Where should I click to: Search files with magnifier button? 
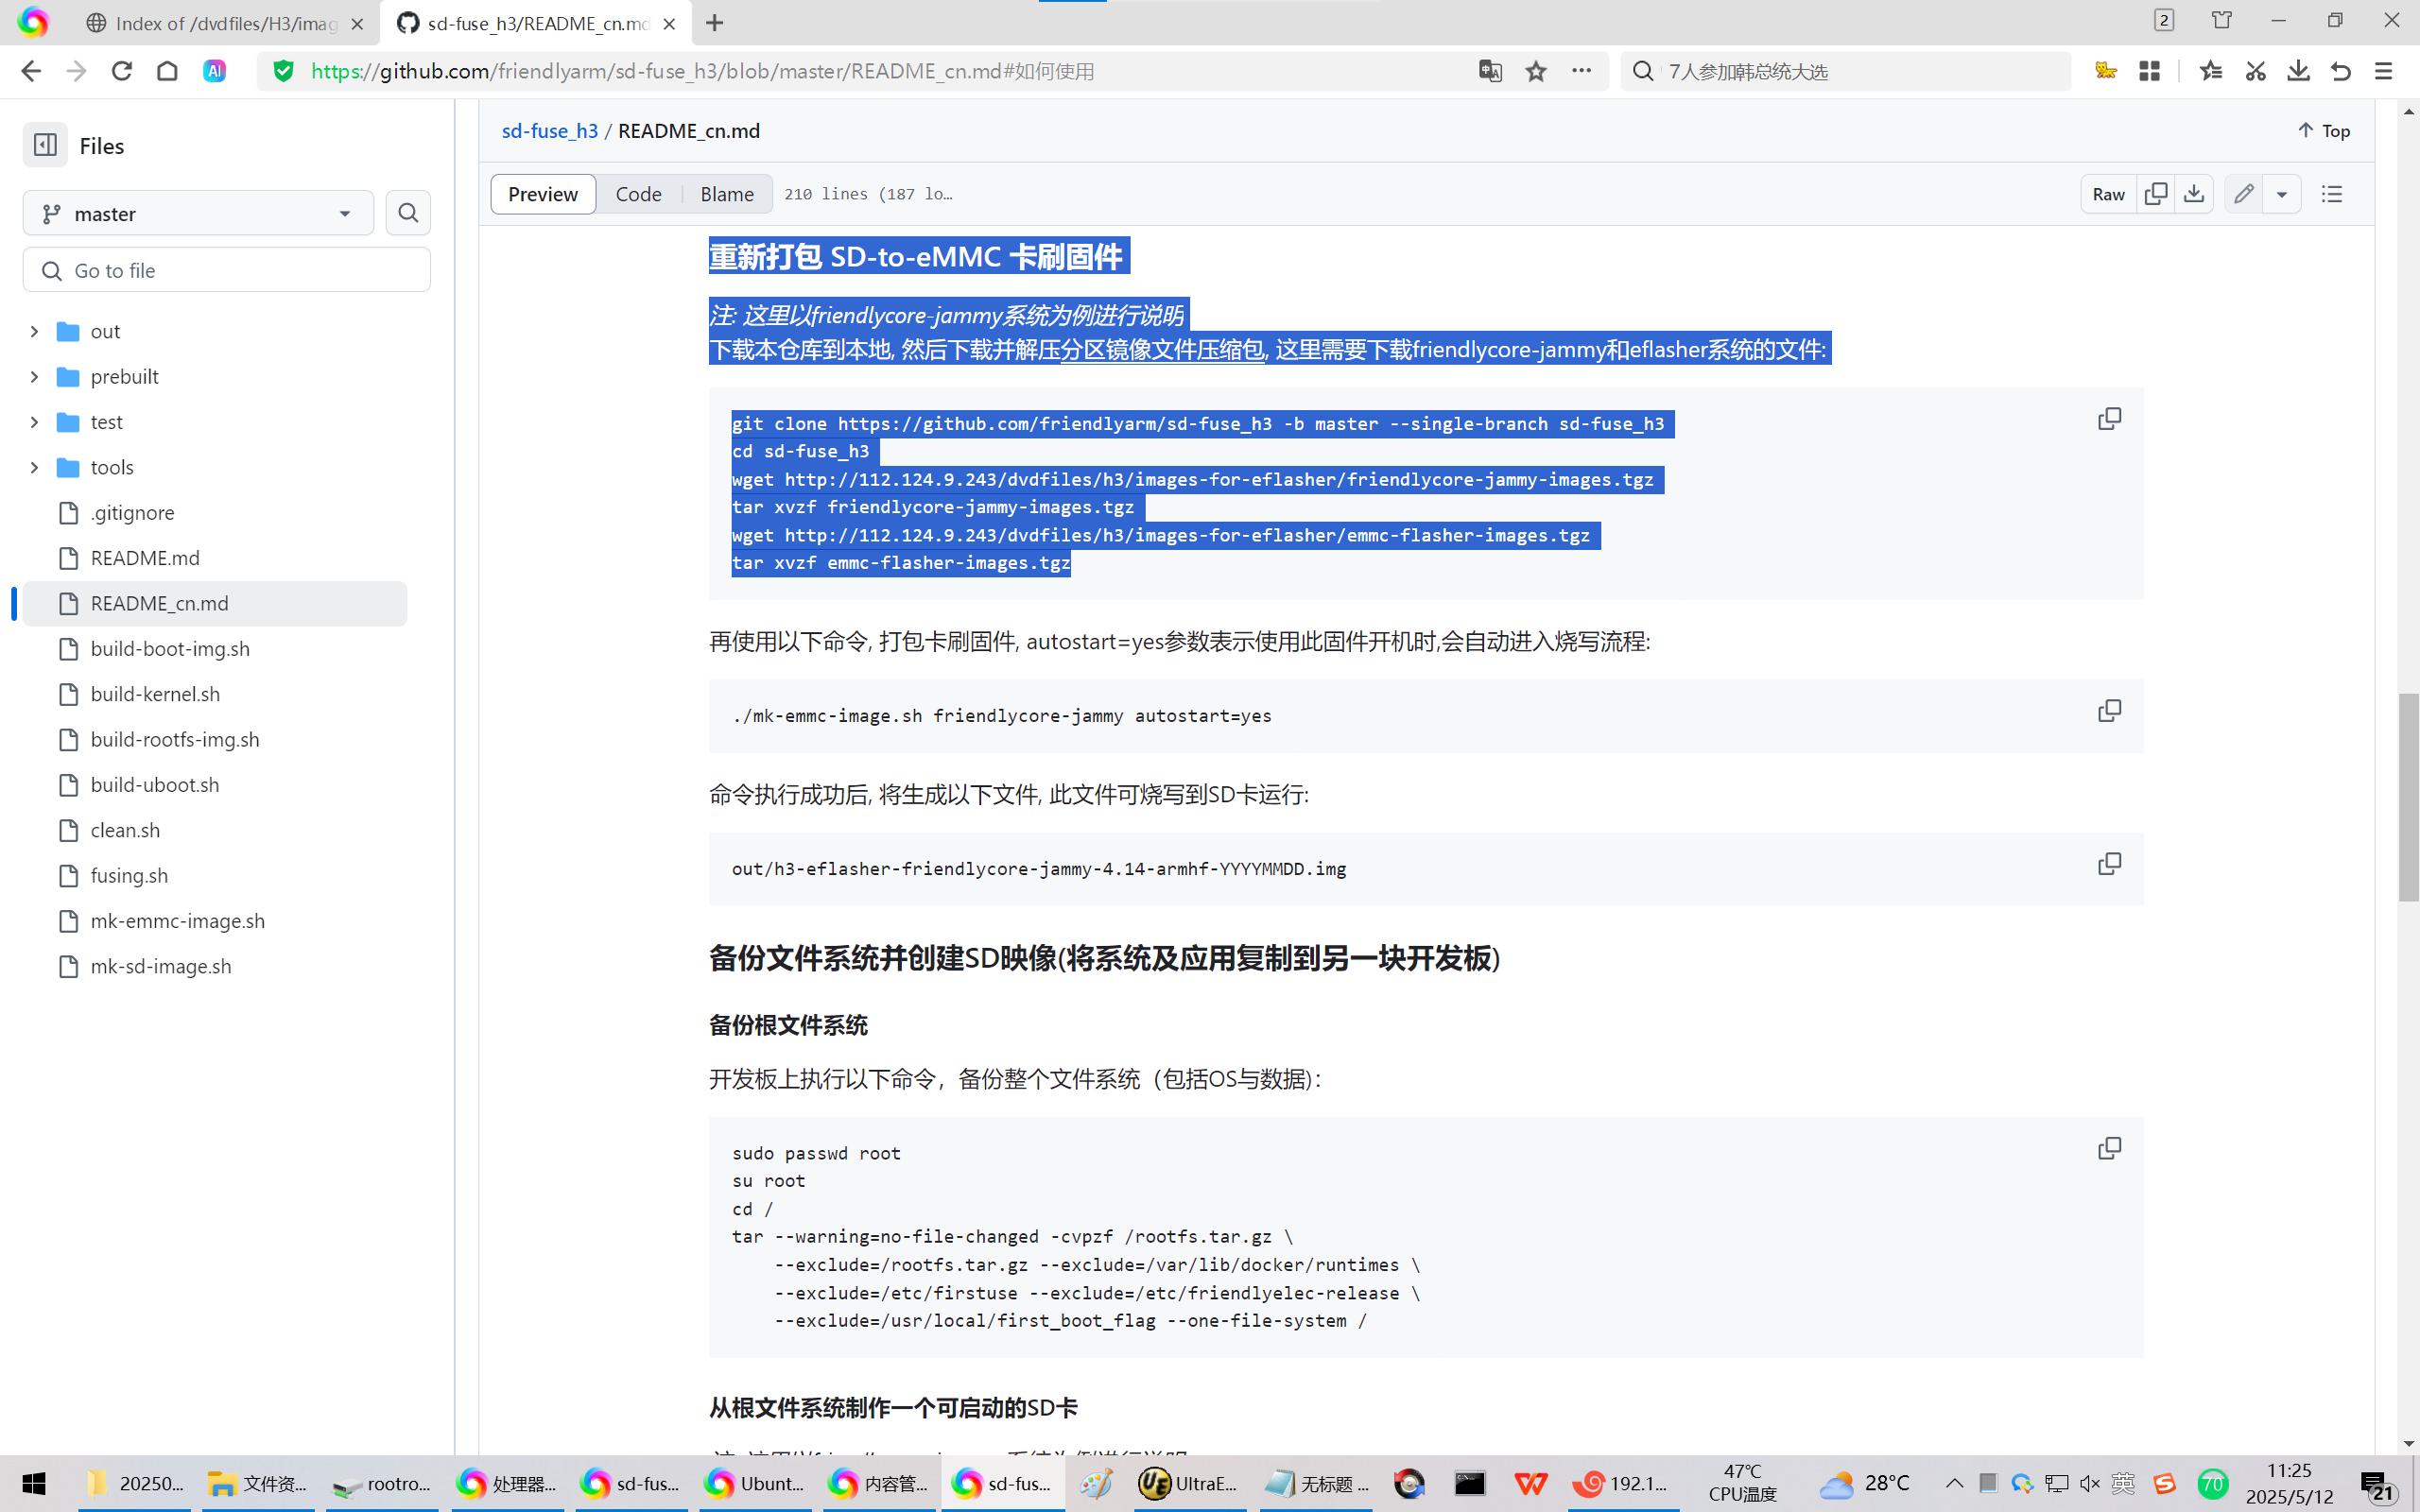408,213
